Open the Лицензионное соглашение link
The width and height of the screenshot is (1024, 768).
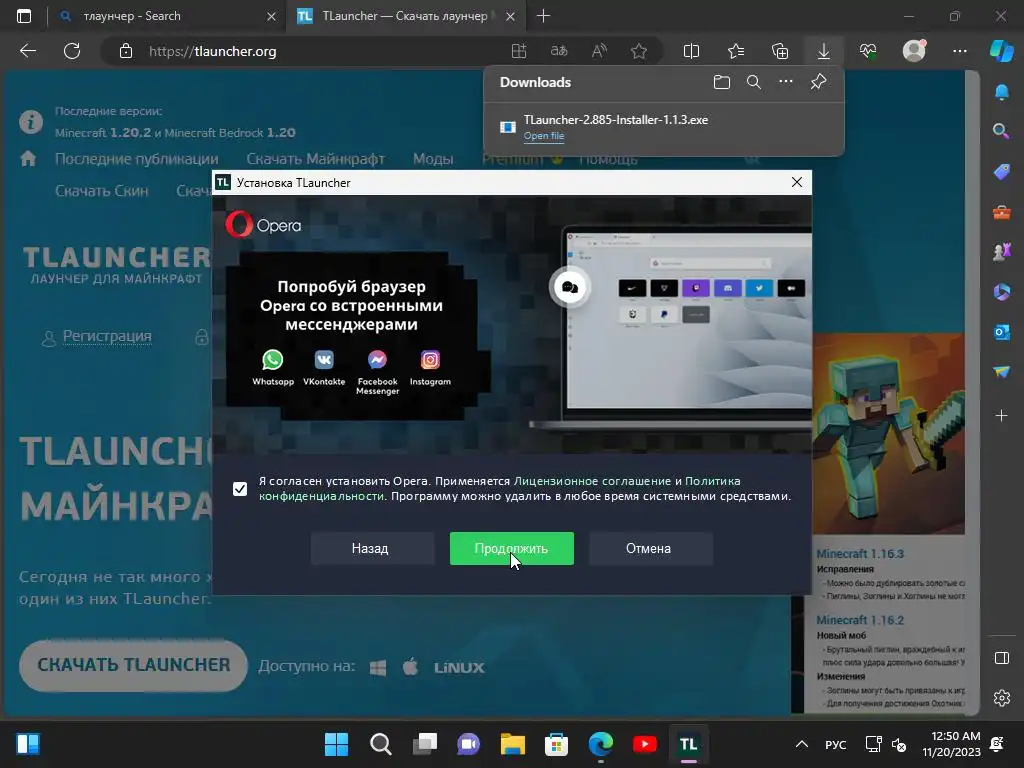pos(592,481)
